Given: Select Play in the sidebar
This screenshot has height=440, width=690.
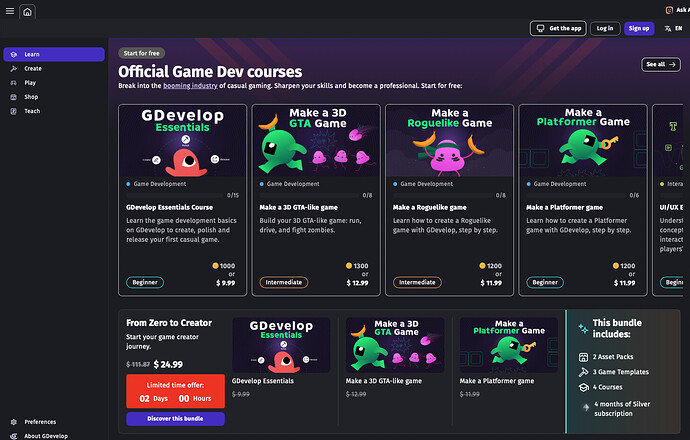Looking at the screenshot, I should pyautogui.click(x=54, y=83).
